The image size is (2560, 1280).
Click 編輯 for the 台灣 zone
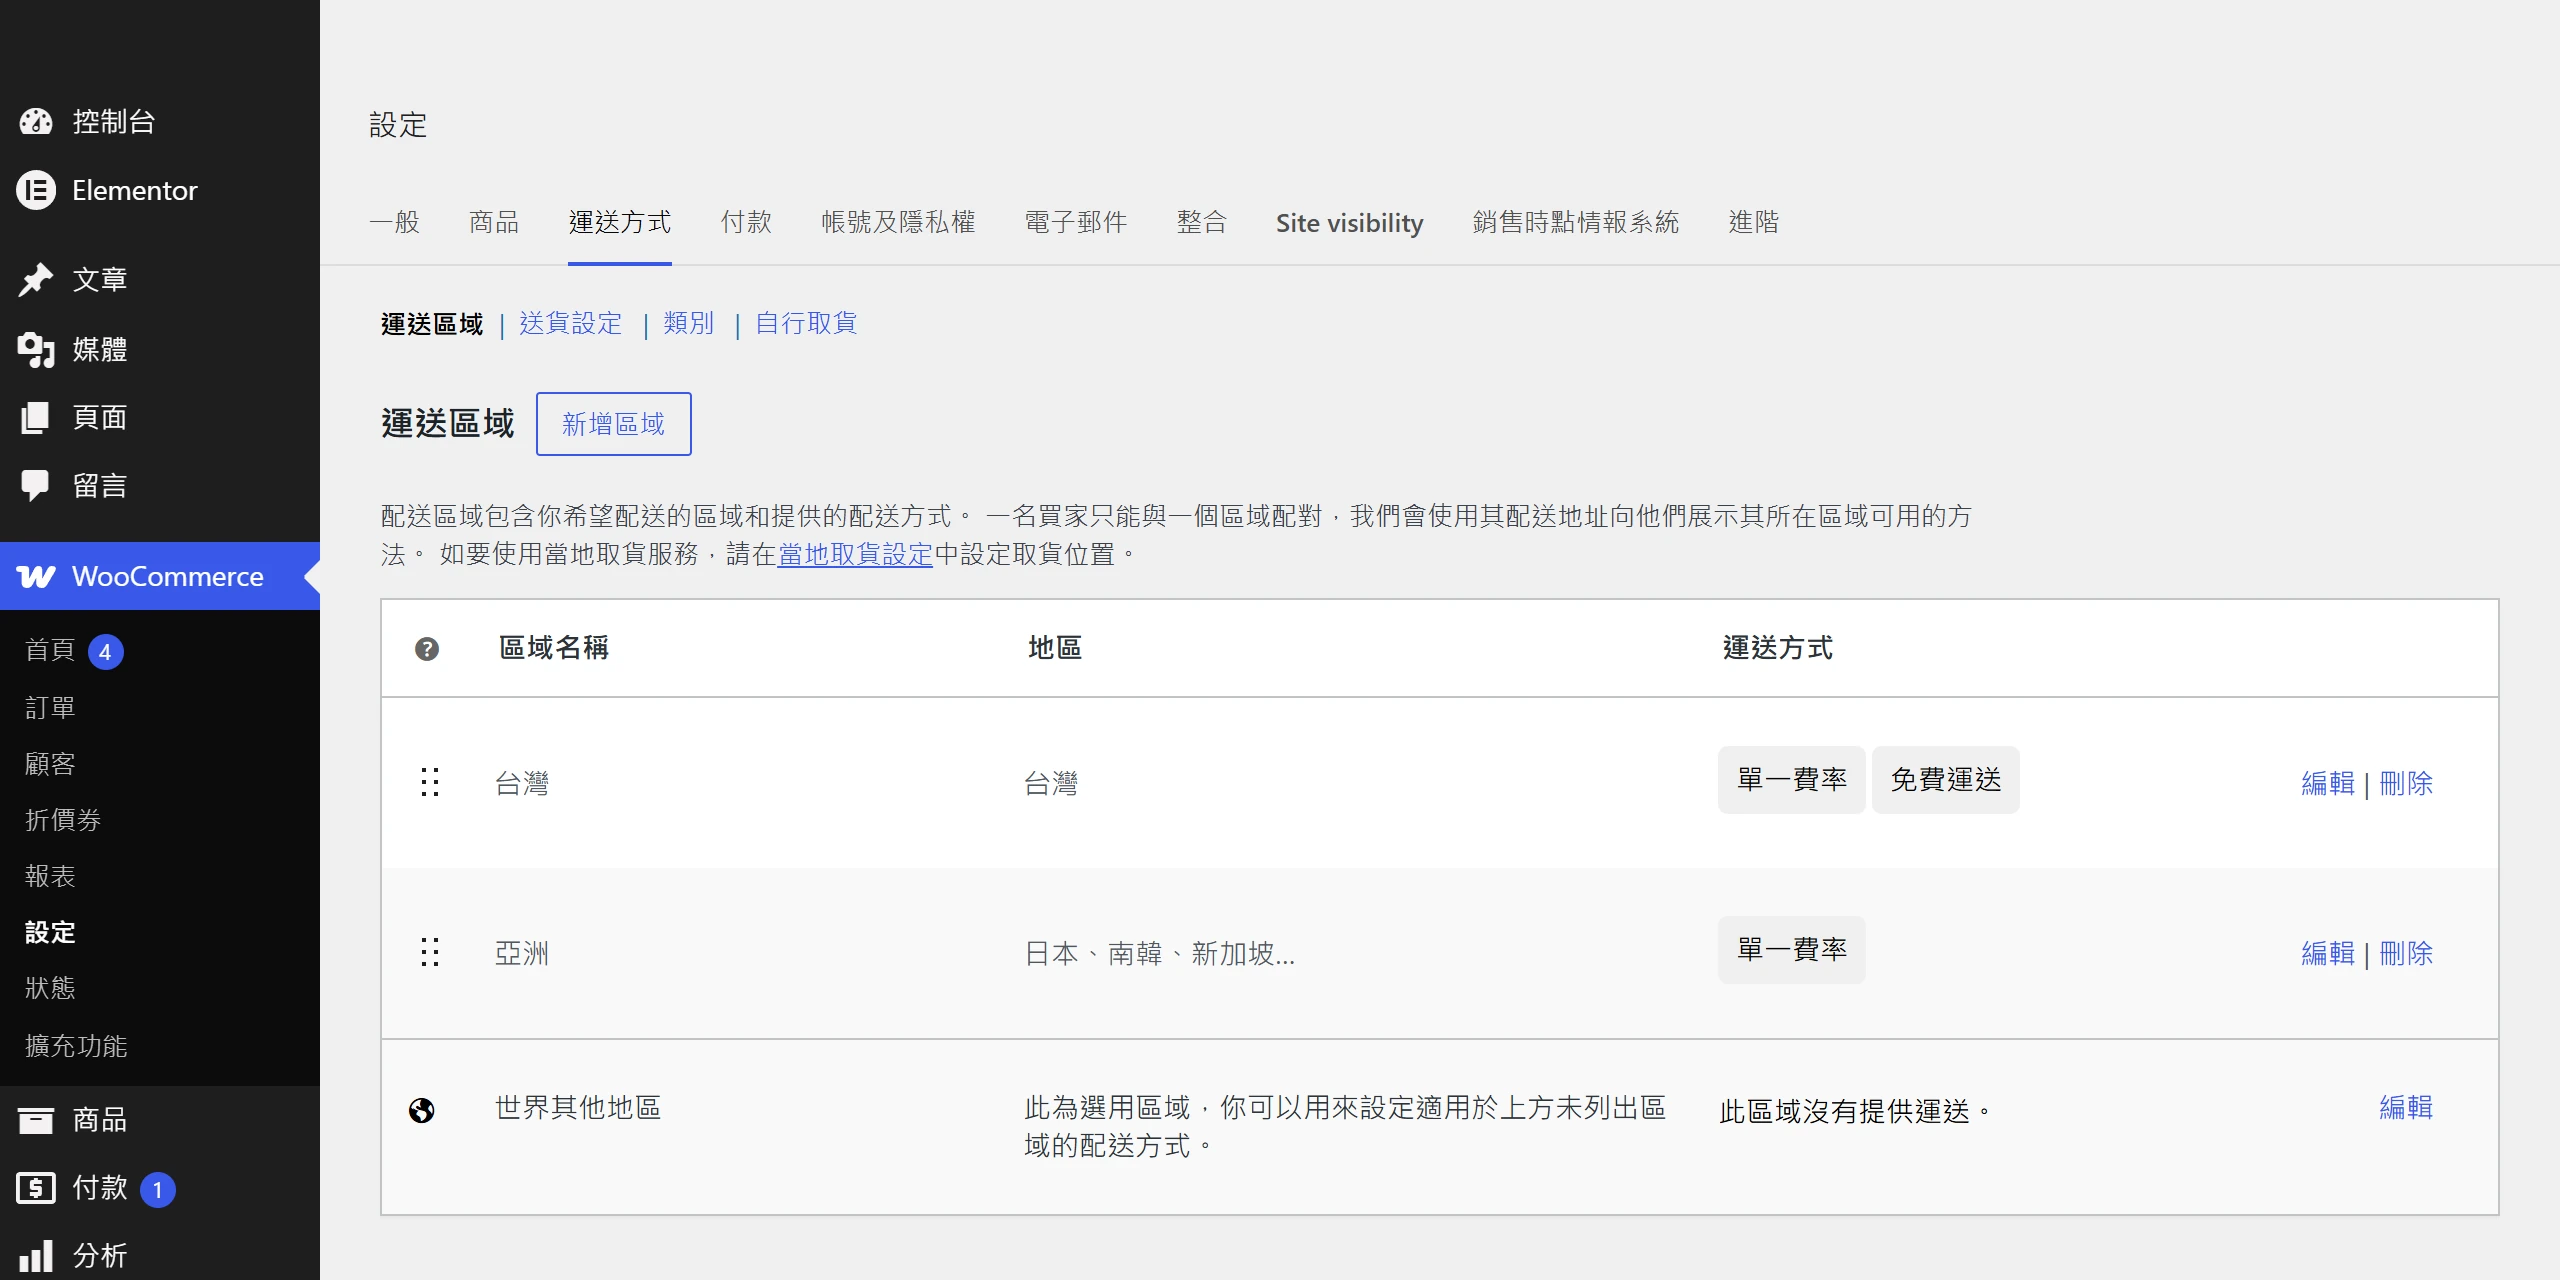tap(2328, 783)
